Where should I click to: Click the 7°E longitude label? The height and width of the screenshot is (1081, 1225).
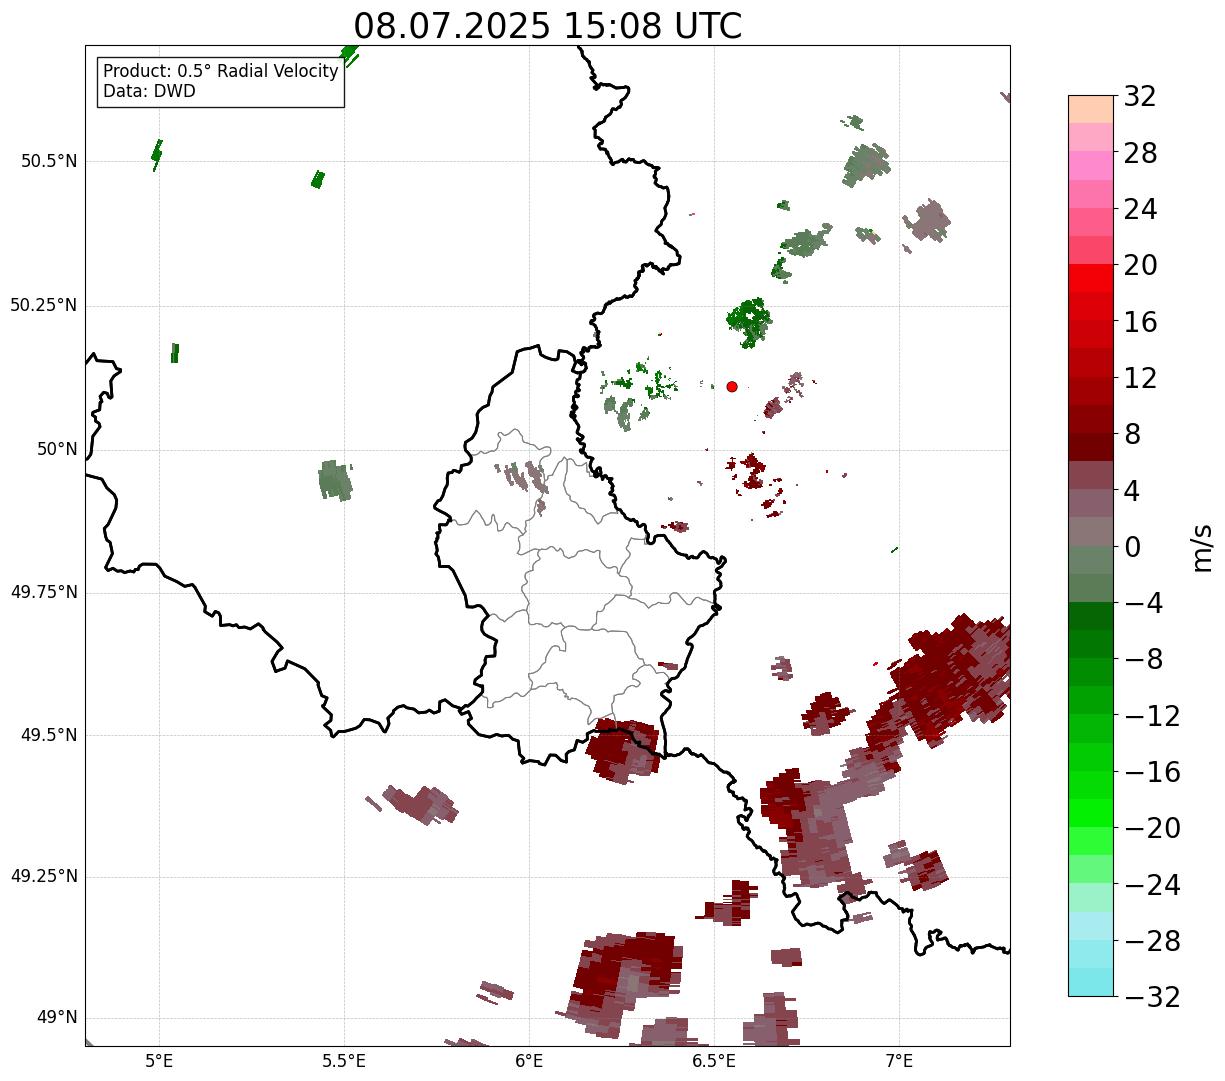[x=899, y=1061]
